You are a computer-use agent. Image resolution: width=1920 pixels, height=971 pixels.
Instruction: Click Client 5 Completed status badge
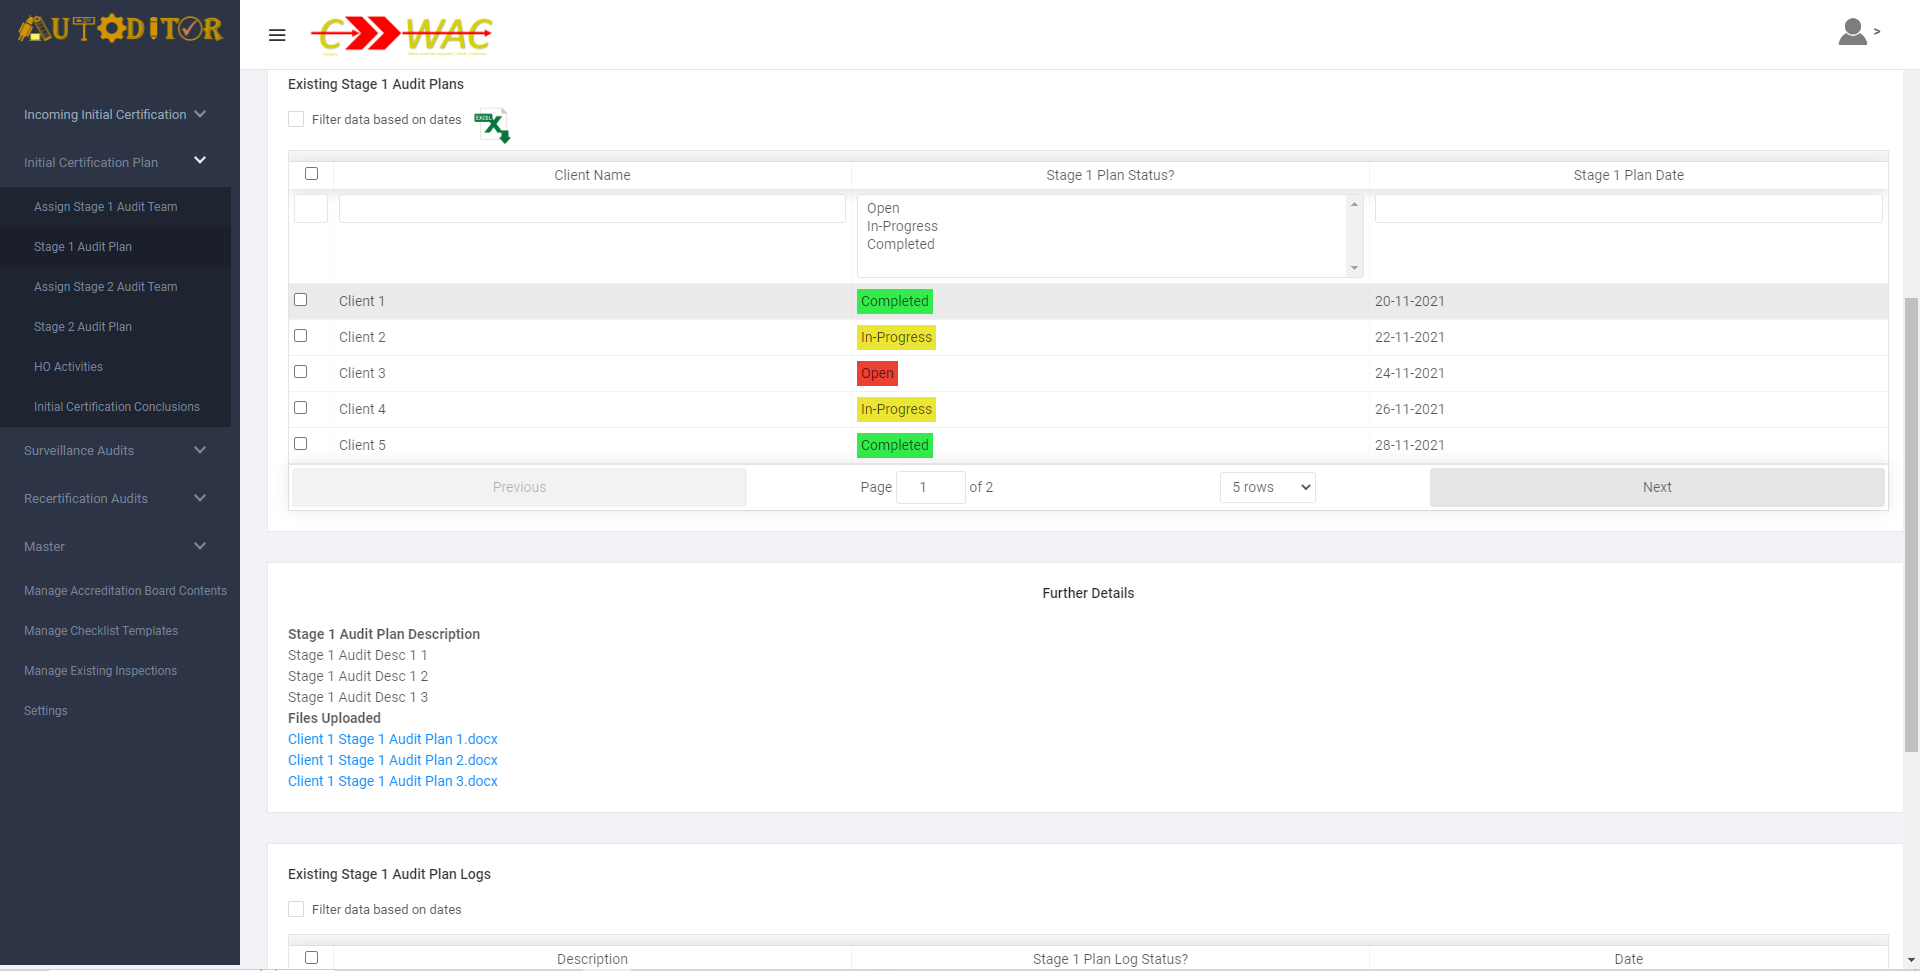tap(894, 445)
